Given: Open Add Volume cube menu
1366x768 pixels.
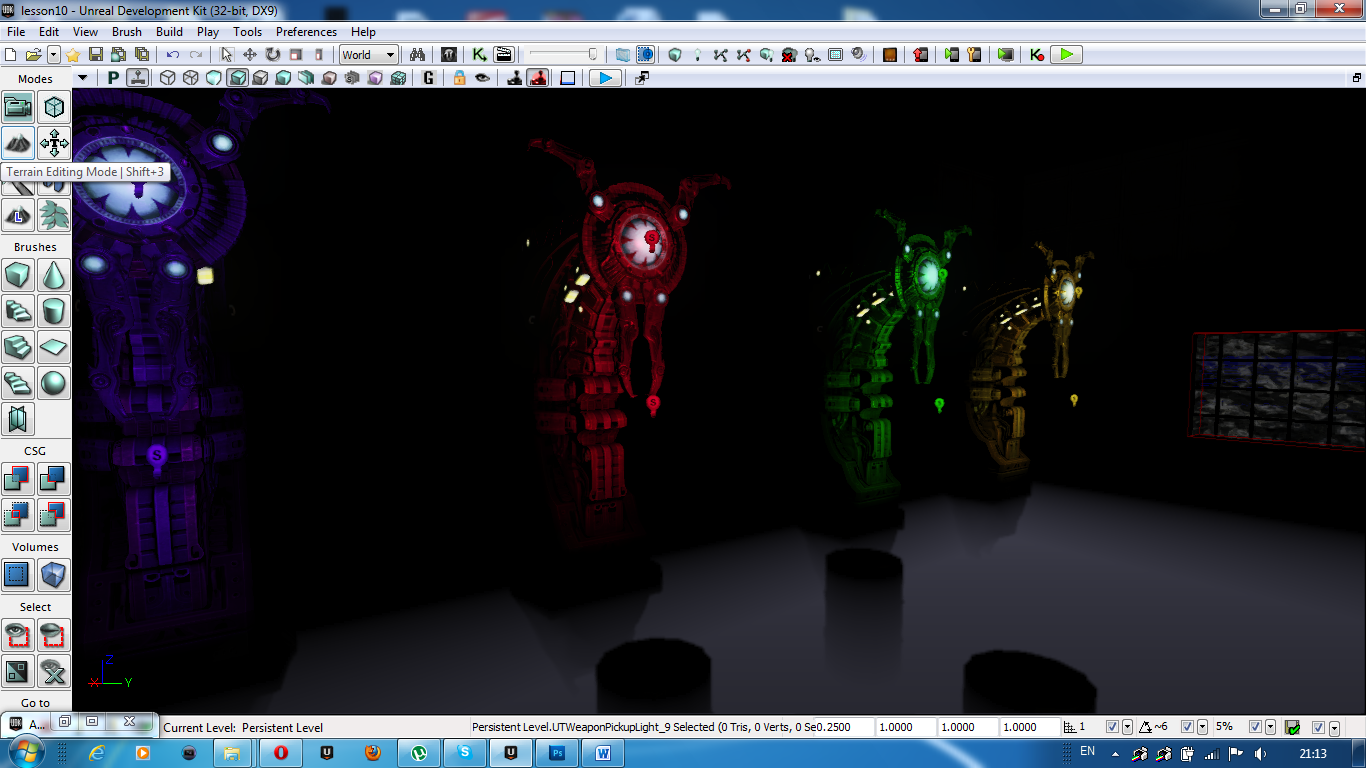Looking at the screenshot, I should point(54,575).
